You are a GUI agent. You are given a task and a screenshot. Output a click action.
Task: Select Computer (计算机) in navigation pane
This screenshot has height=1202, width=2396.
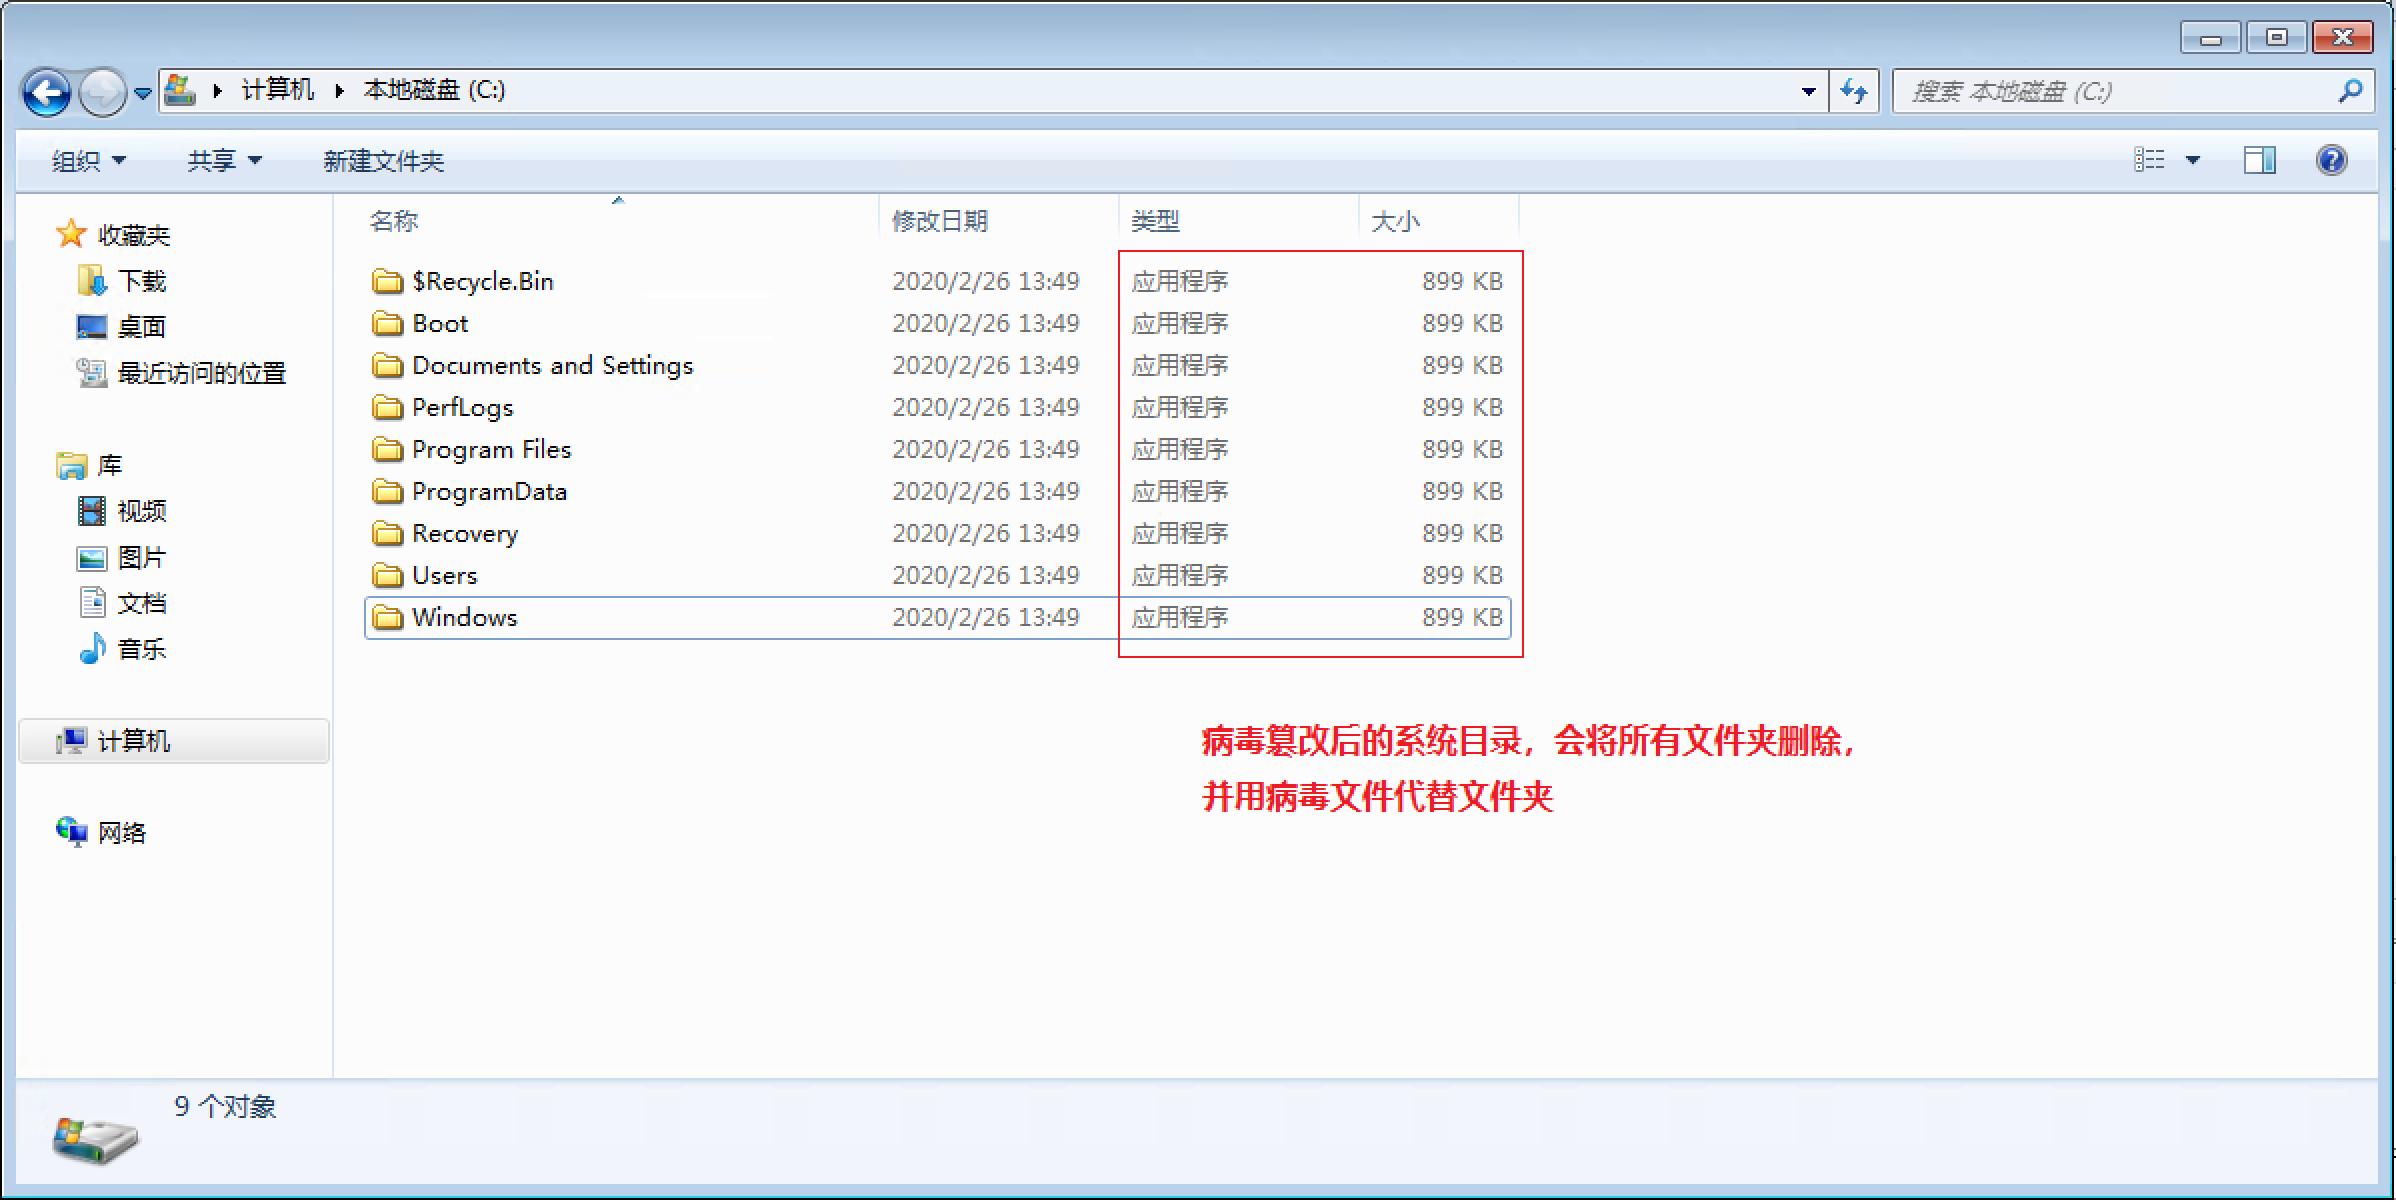tap(133, 741)
